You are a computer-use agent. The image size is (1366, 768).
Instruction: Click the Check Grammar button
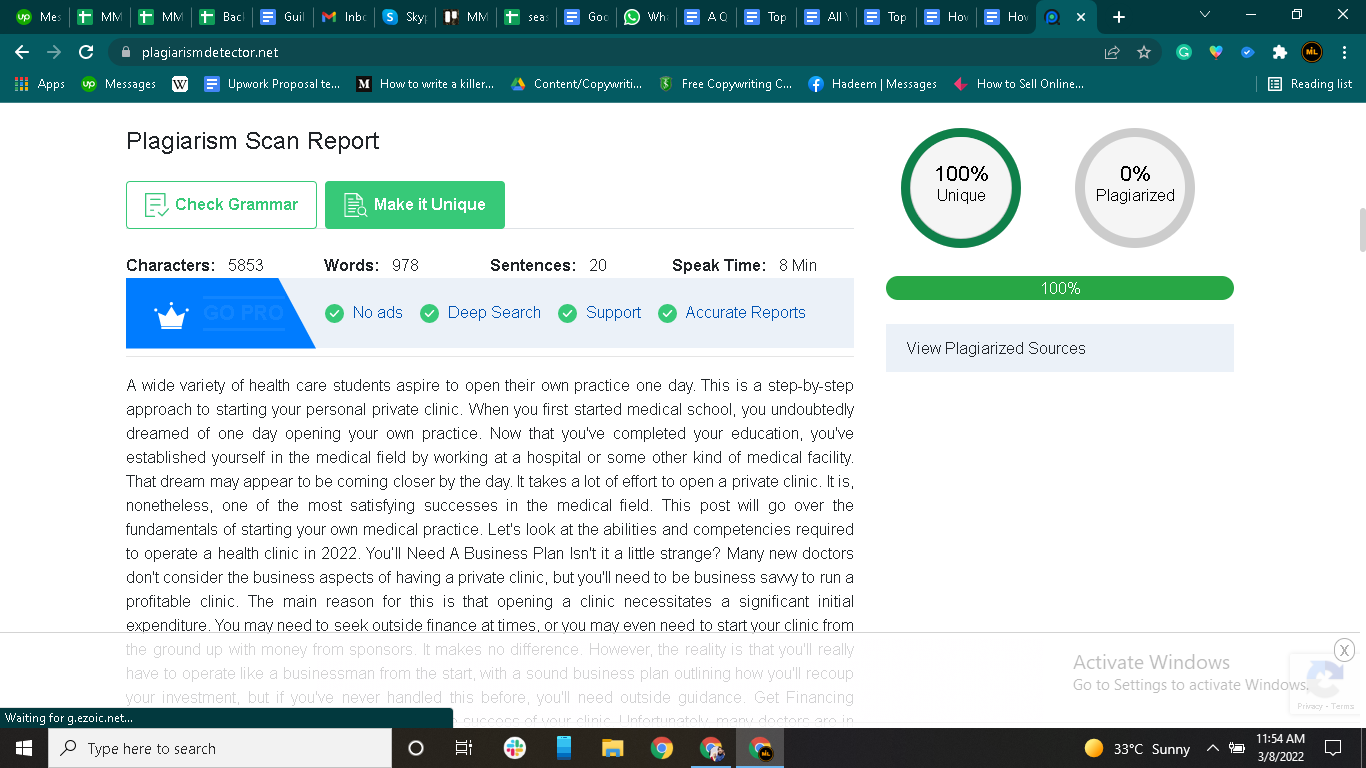(221, 205)
